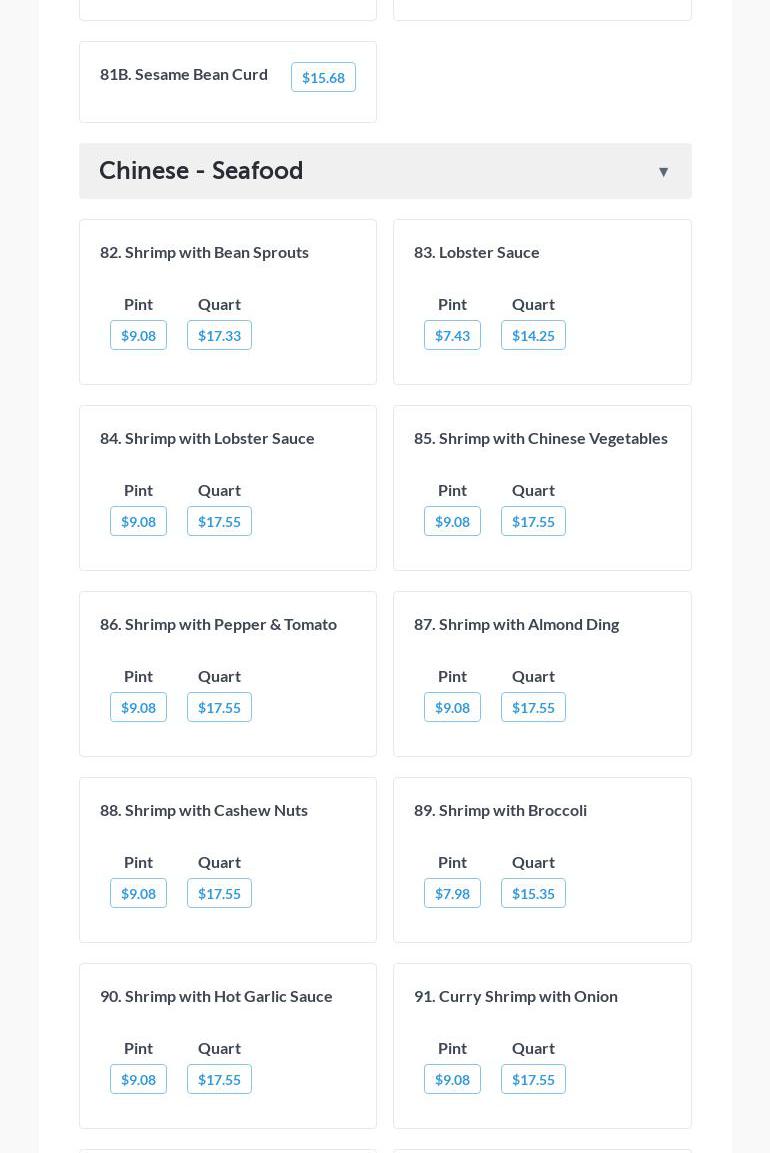770x1153 pixels.
Task: Choose Lobster Sauce Quart at $14.25
Action: click(533, 336)
